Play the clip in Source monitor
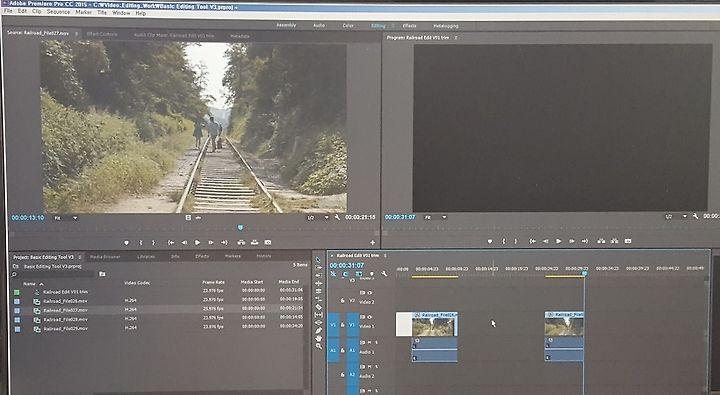 (x=197, y=242)
